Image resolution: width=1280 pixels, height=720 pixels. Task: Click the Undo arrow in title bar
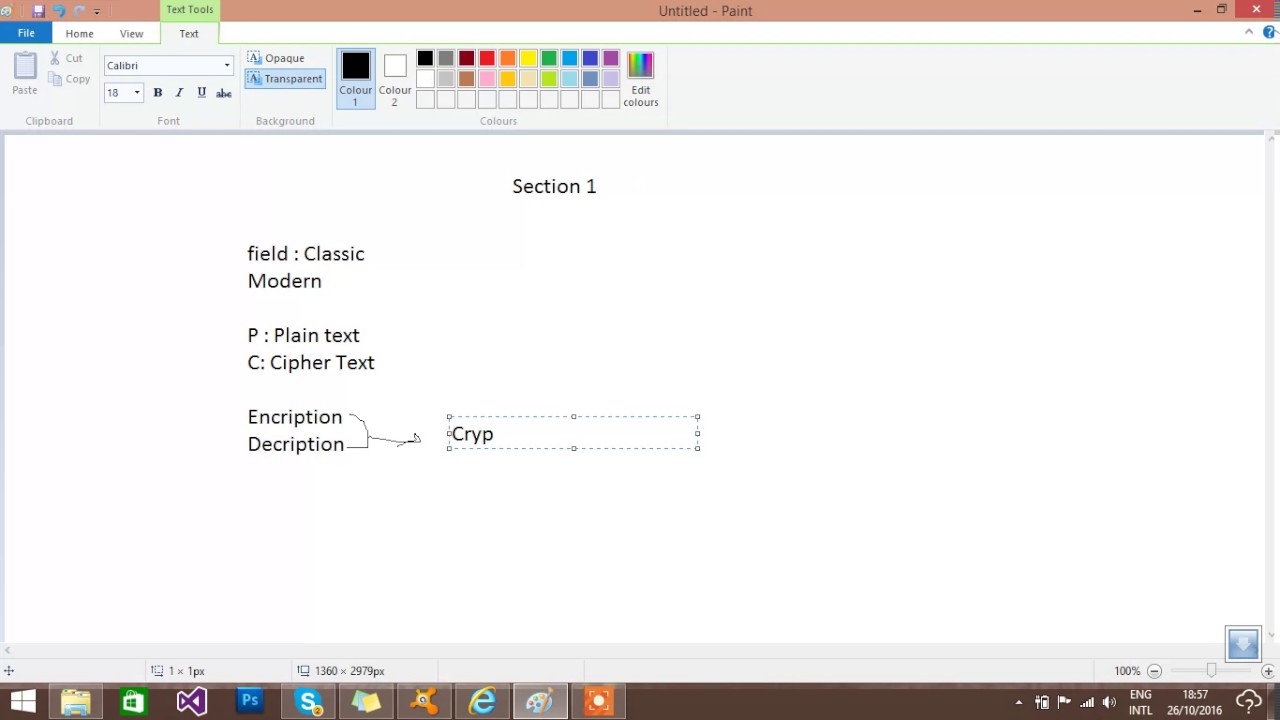pos(58,11)
